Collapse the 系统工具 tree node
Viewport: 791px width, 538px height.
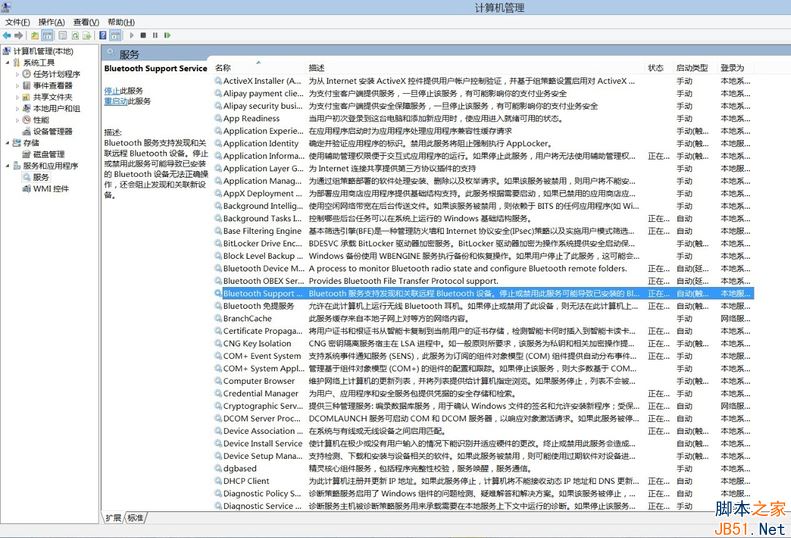coord(8,63)
